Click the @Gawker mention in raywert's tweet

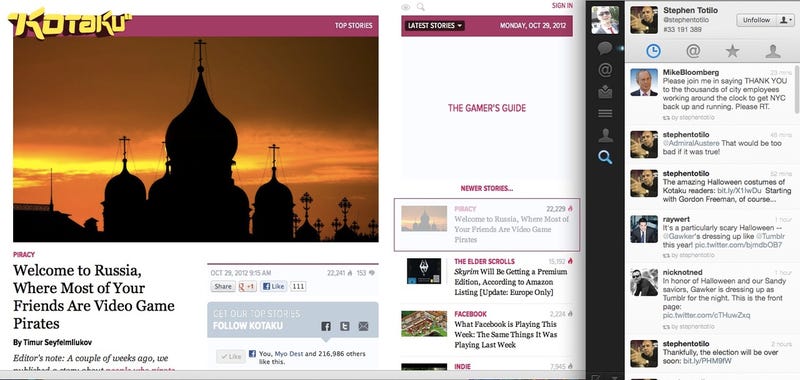tap(679, 236)
